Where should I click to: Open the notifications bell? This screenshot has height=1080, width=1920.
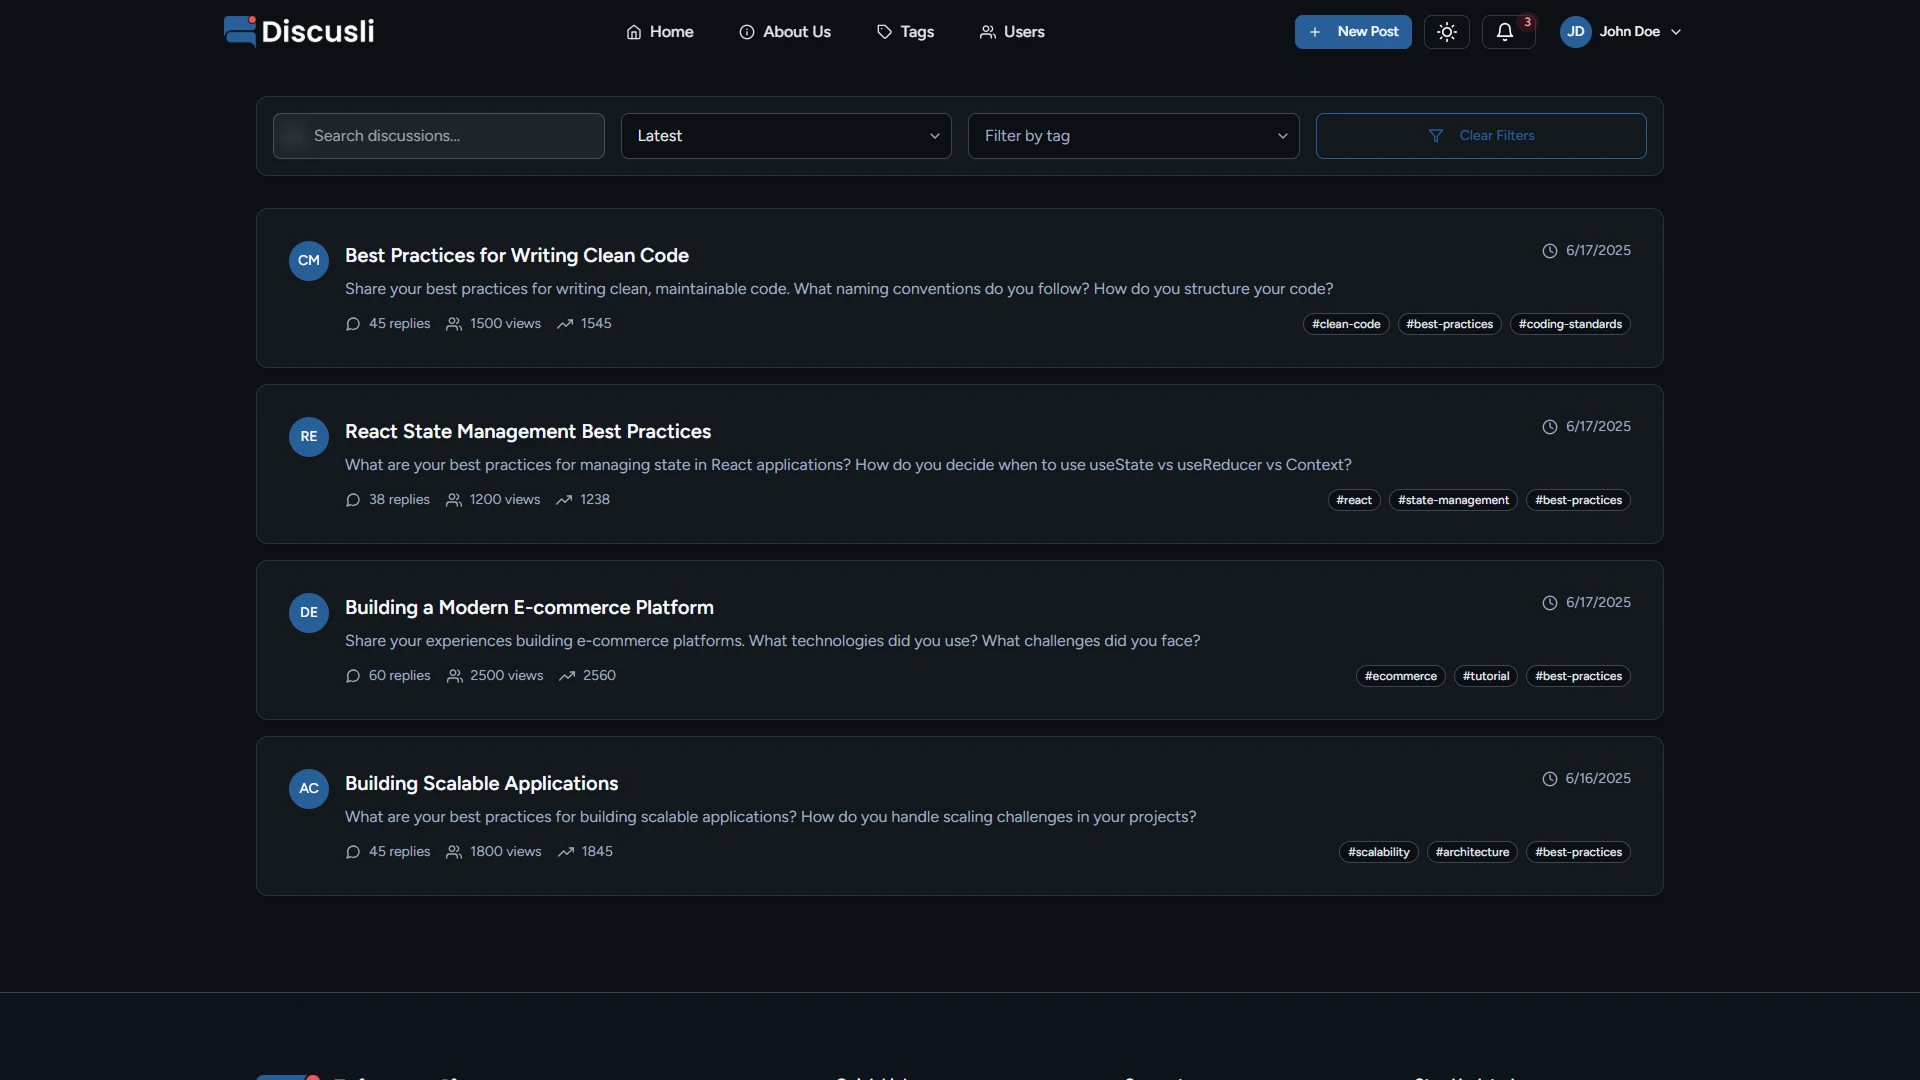click(1505, 32)
